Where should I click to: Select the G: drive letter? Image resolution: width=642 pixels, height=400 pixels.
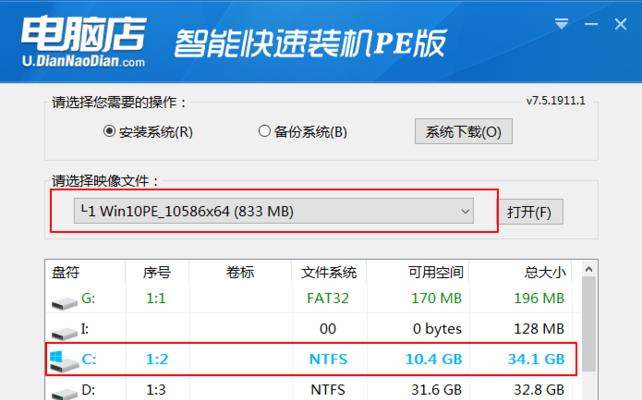tap(88, 298)
